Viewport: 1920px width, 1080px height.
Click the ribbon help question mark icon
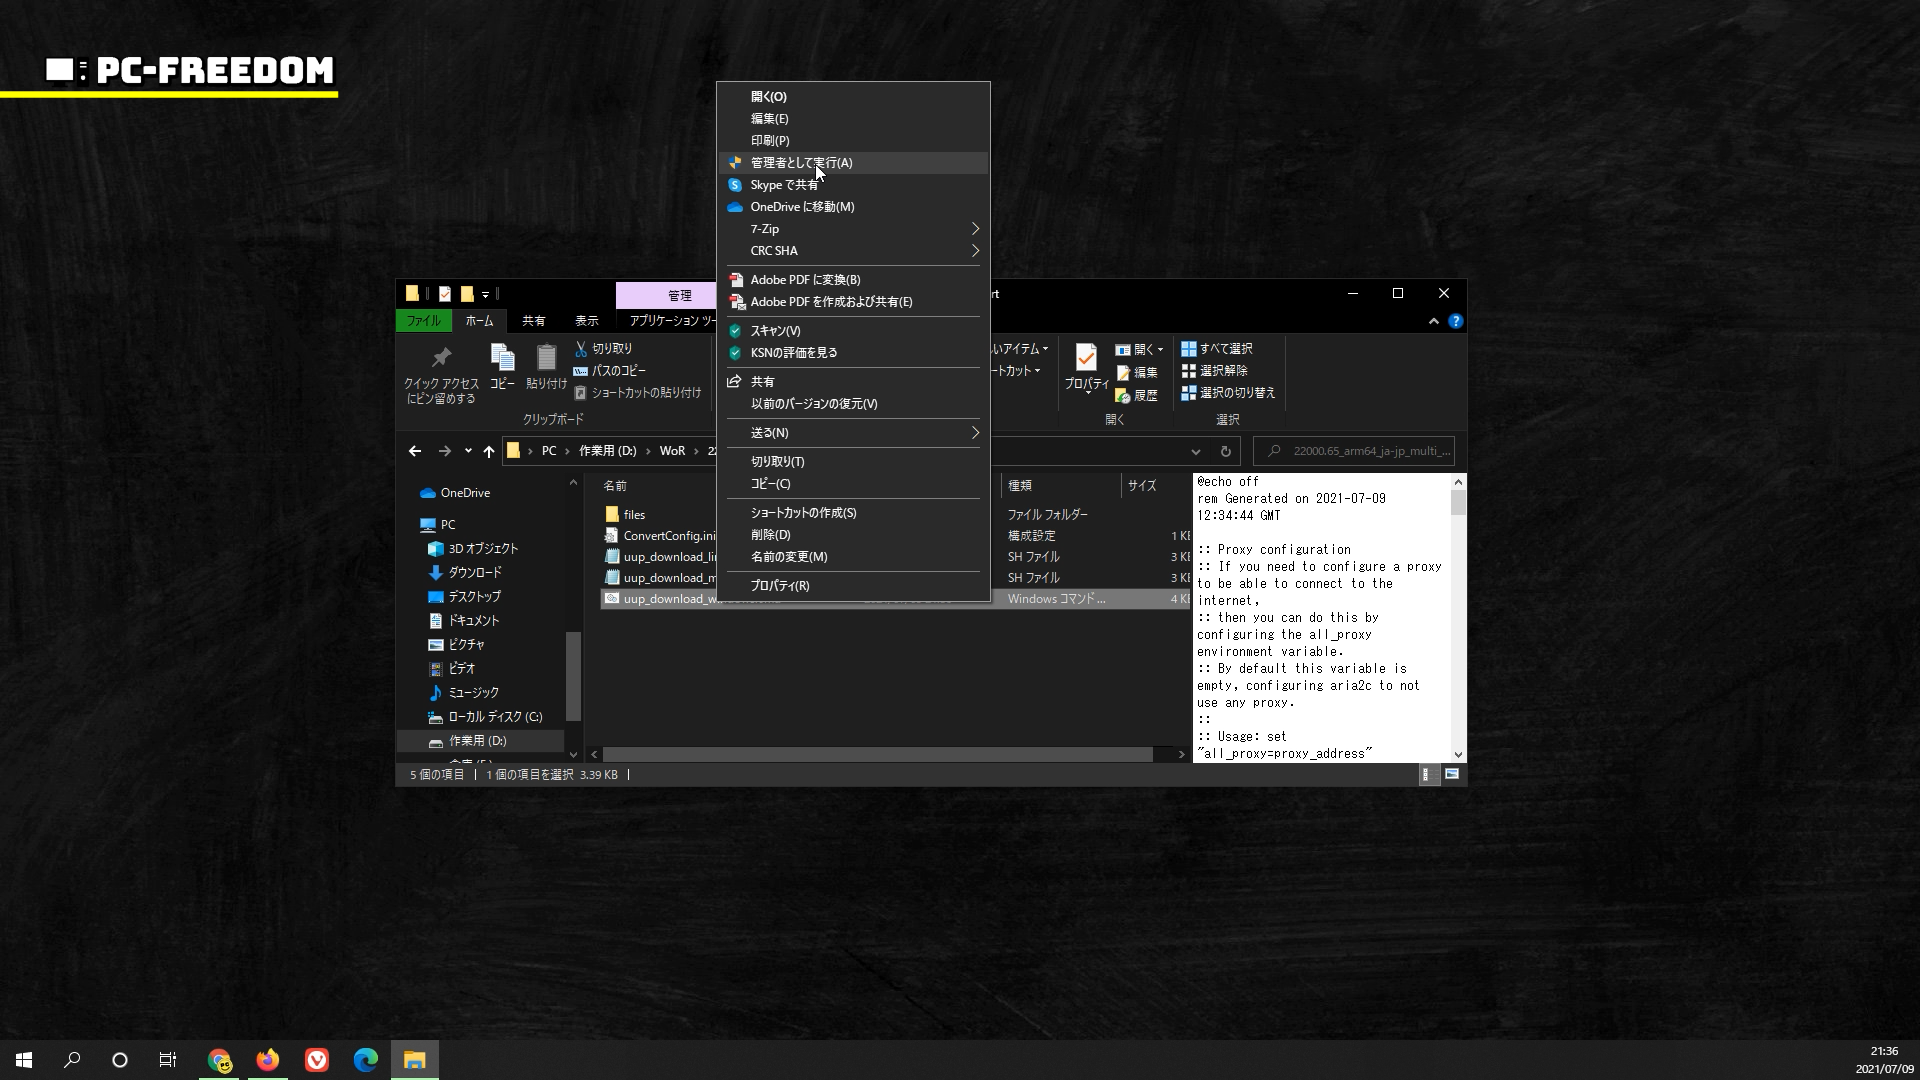click(x=1456, y=321)
